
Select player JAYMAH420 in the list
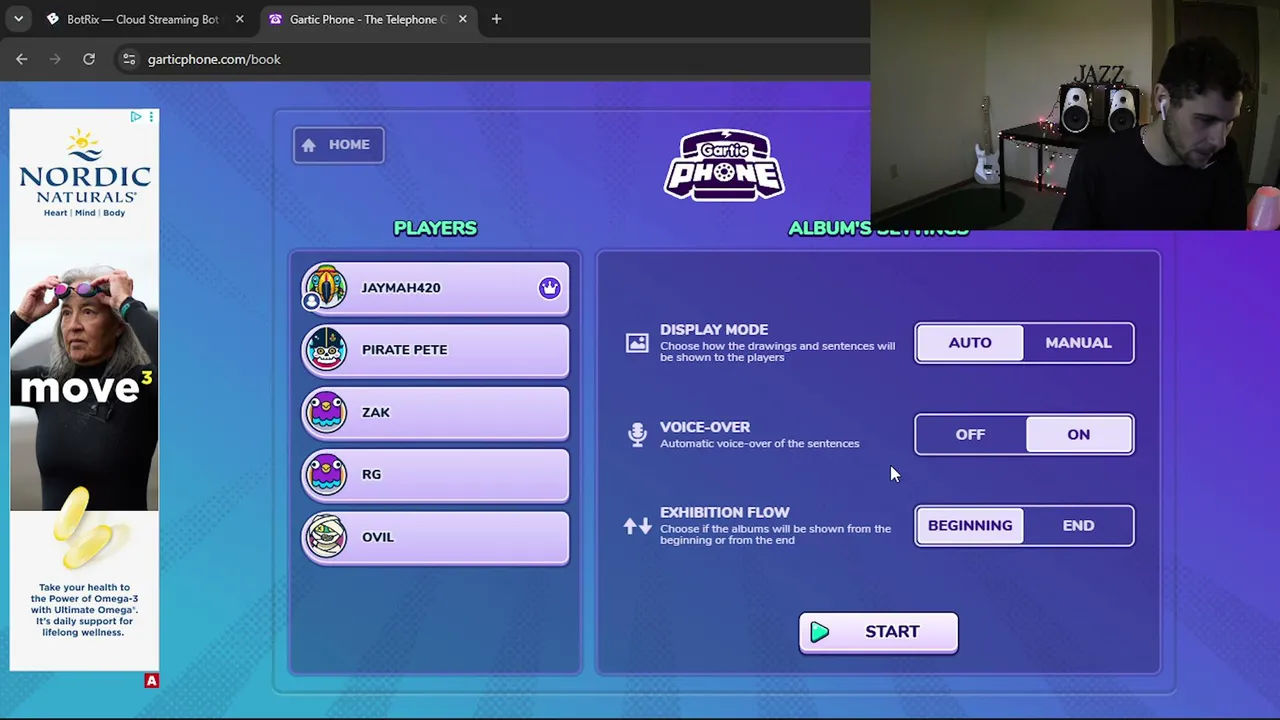(x=436, y=288)
